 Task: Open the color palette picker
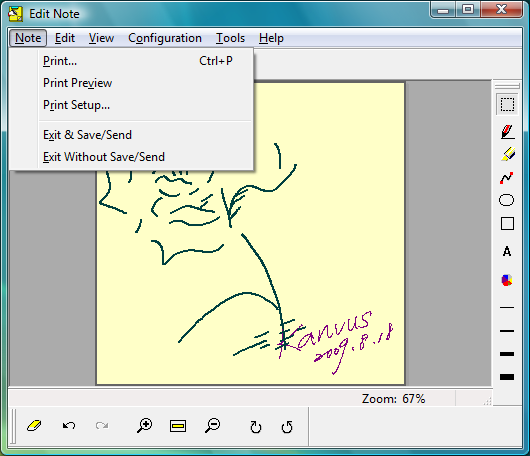[x=507, y=280]
